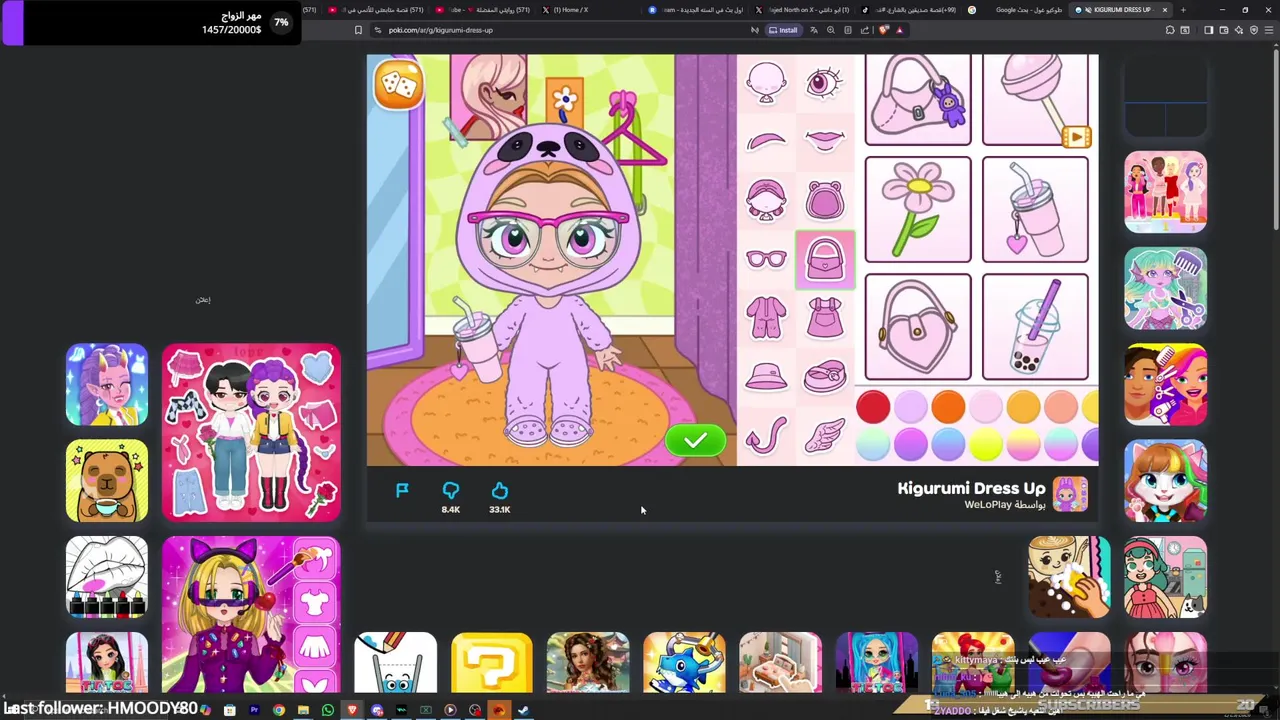Choose the overall dress category
The height and width of the screenshot is (720, 1280).
point(824,318)
